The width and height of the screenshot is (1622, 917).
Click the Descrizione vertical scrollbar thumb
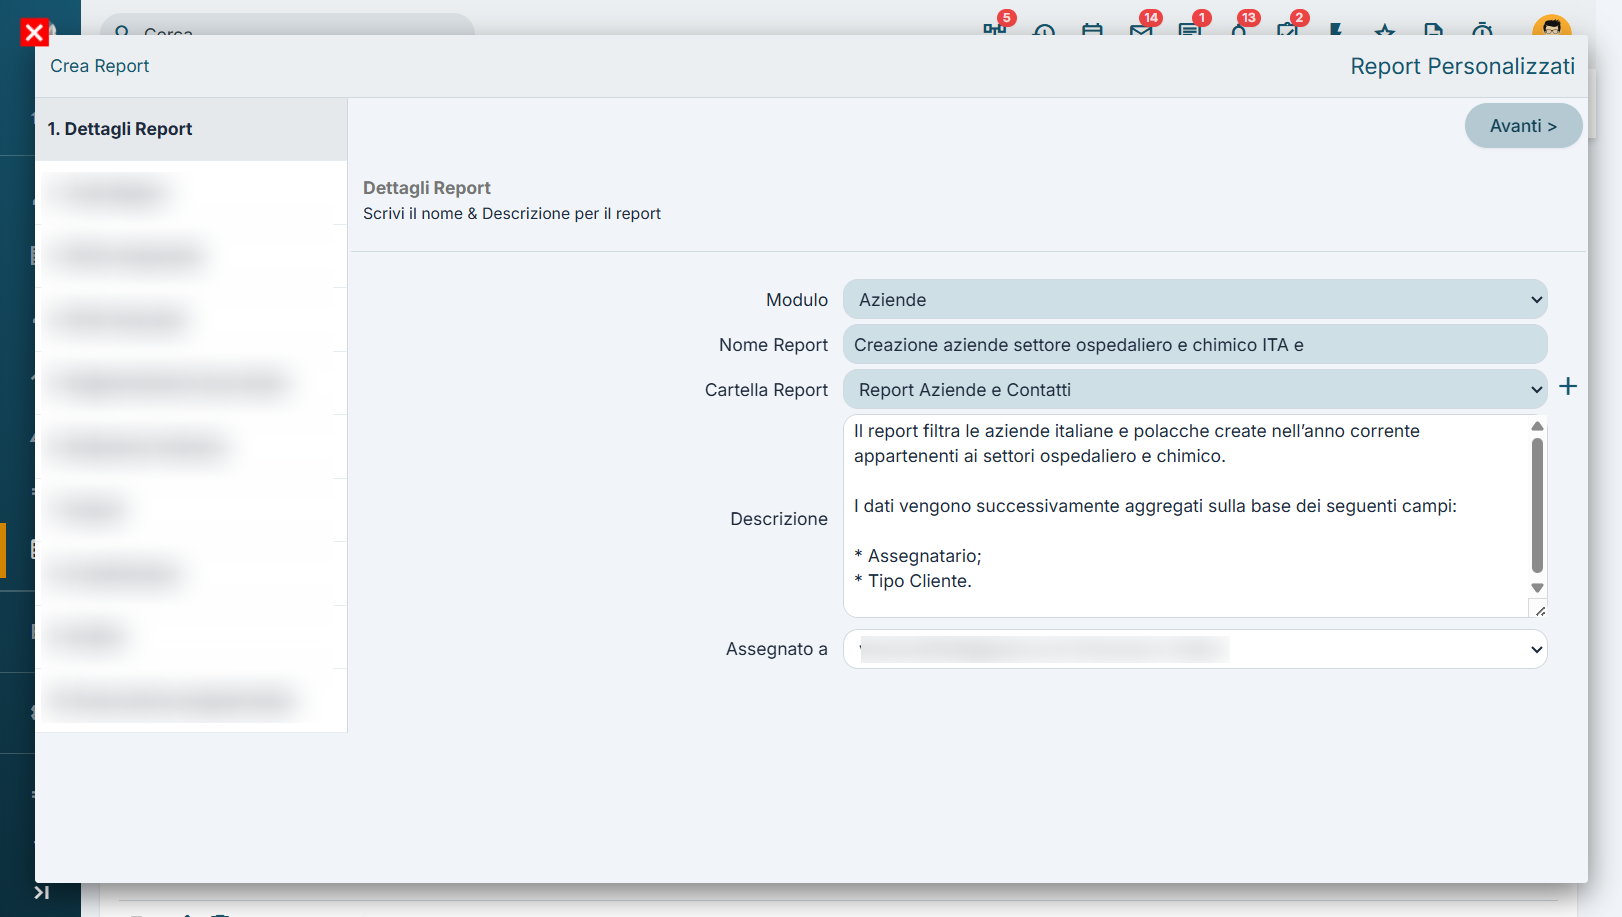coord(1537,505)
